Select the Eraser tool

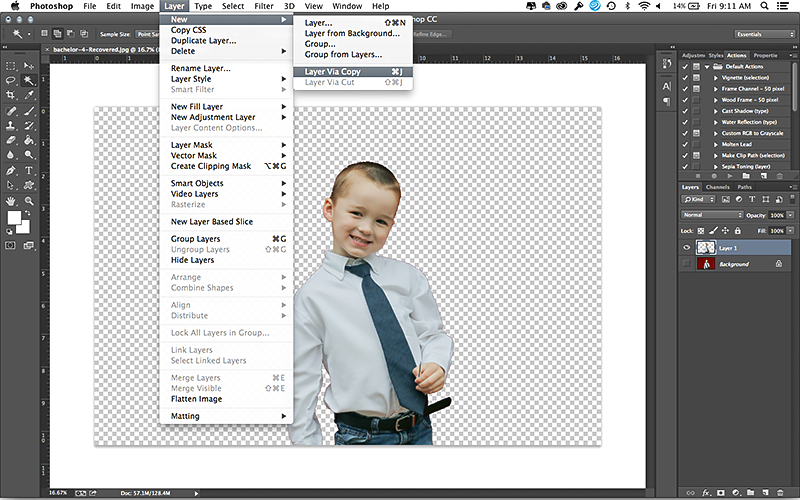pos(10,140)
